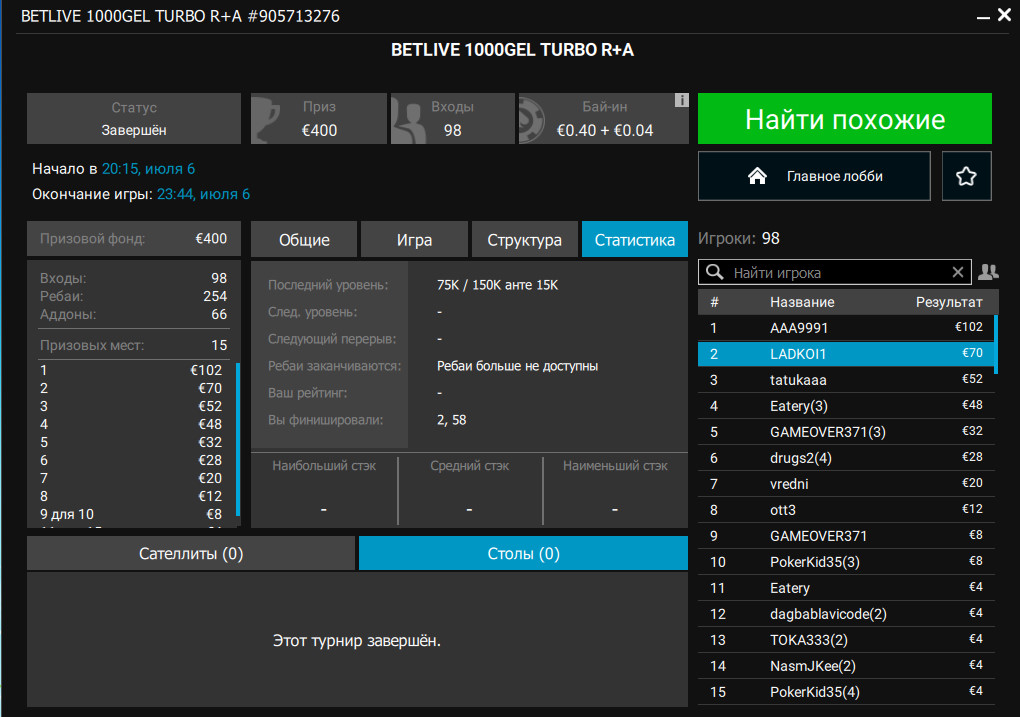Viewport: 1020px width, 717px height.
Task: Click the friends icon beside search box
Action: coord(988,272)
